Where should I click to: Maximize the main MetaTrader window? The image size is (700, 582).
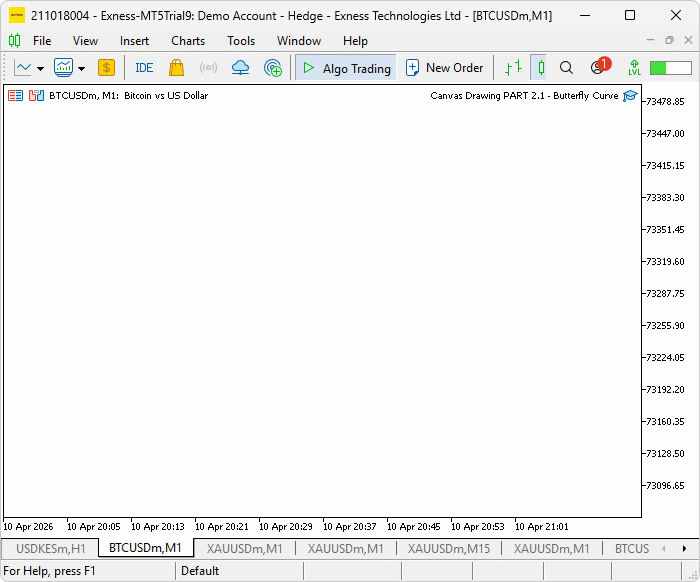click(x=630, y=15)
